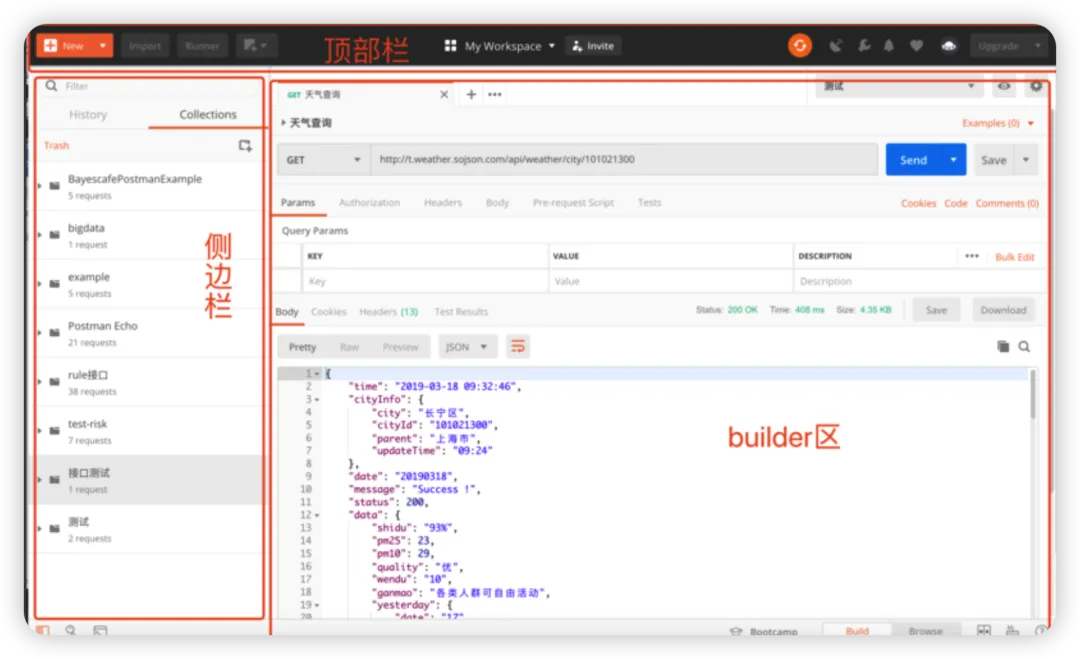Switch to the Tests tab
The height and width of the screenshot is (659, 1080).
tap(649, 202)
